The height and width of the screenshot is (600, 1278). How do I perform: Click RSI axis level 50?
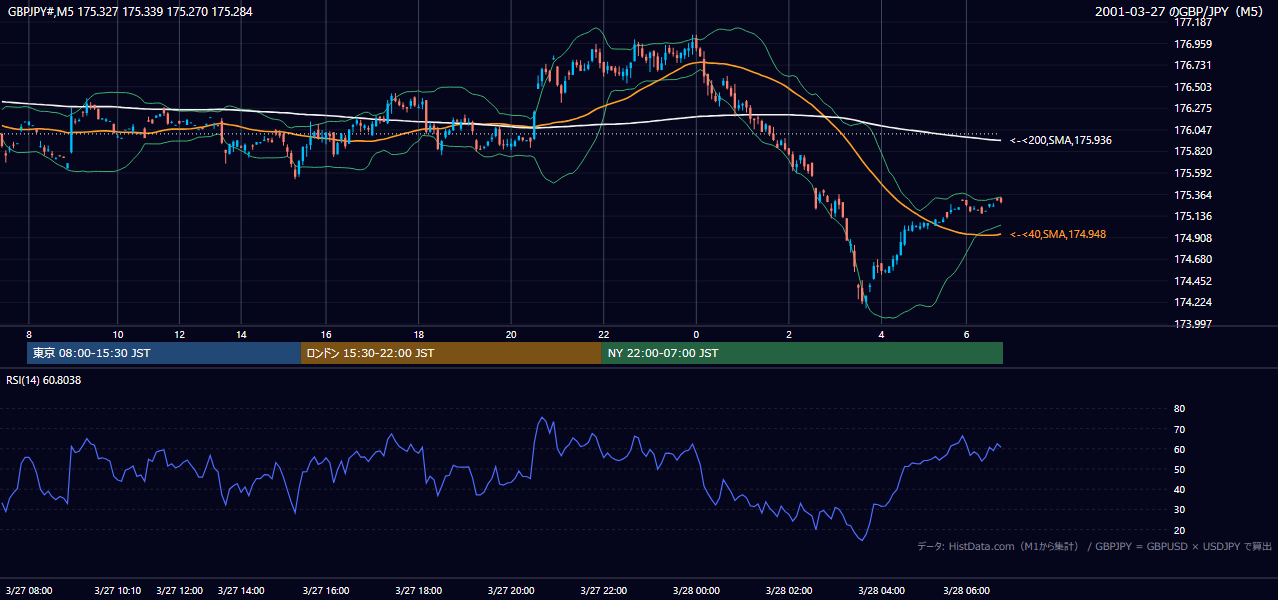click(1179, 469)
